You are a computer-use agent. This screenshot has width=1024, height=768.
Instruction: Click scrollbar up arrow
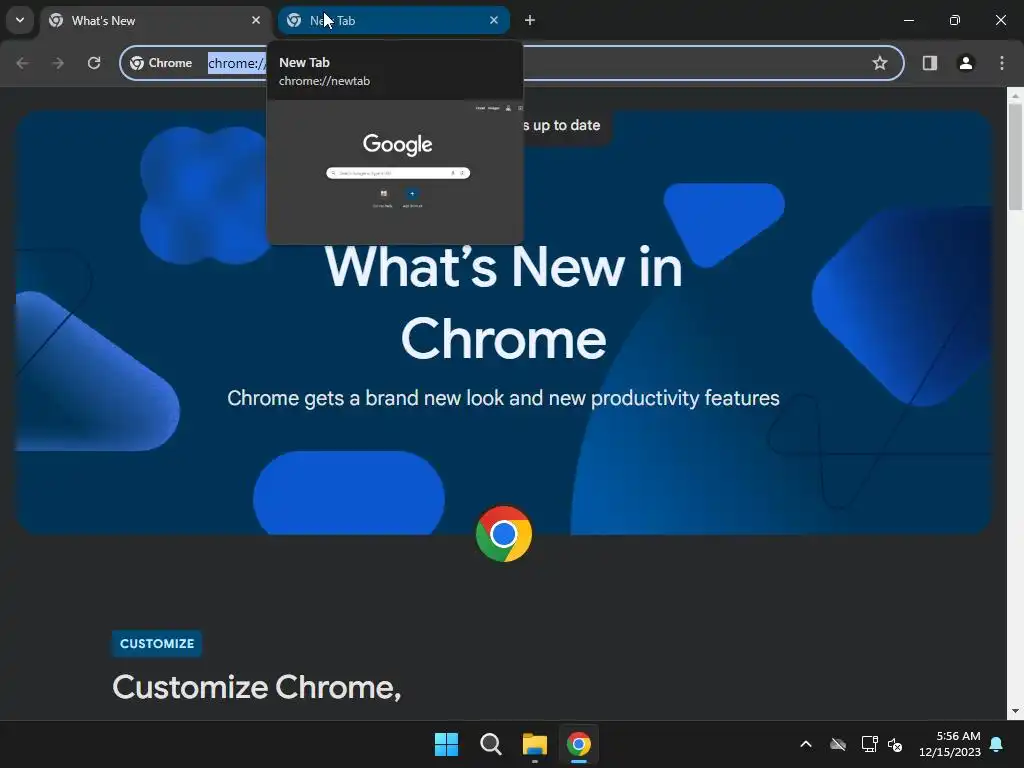click(x=1015, y=95)
